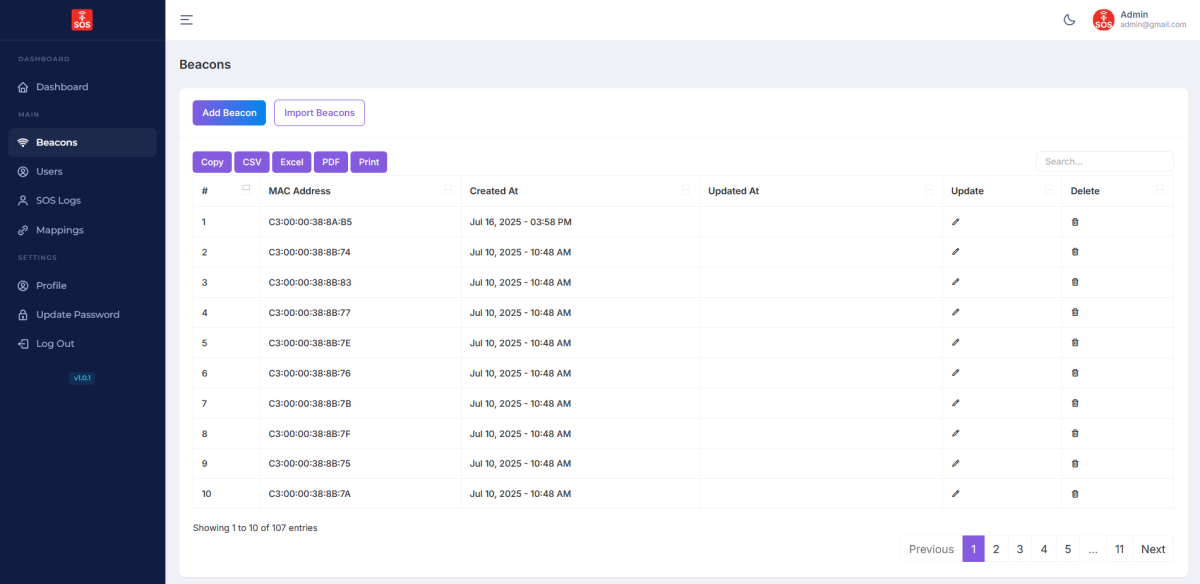Click the trash icon for beacon C3:00:00:38:8B:74
This screenshot has height=584, width=1200.
coord(1075,252)
